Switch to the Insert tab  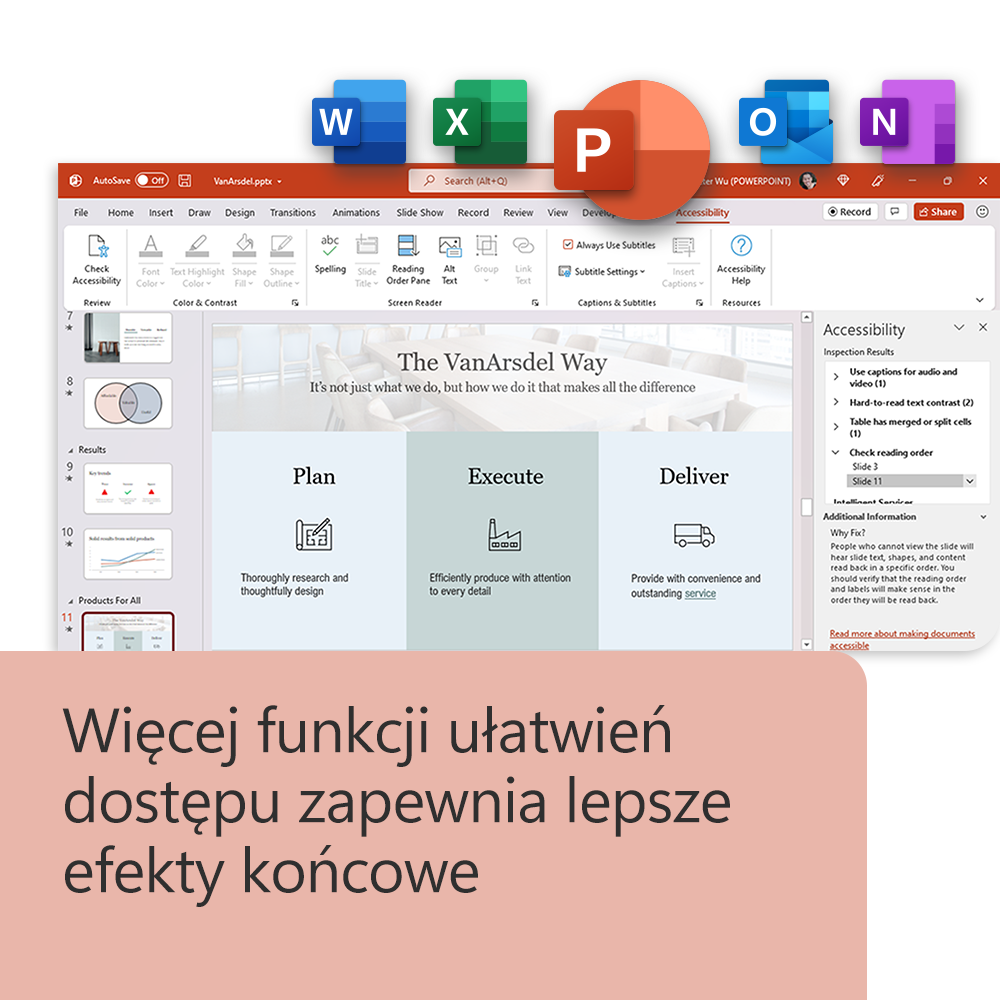pos(161,212)
